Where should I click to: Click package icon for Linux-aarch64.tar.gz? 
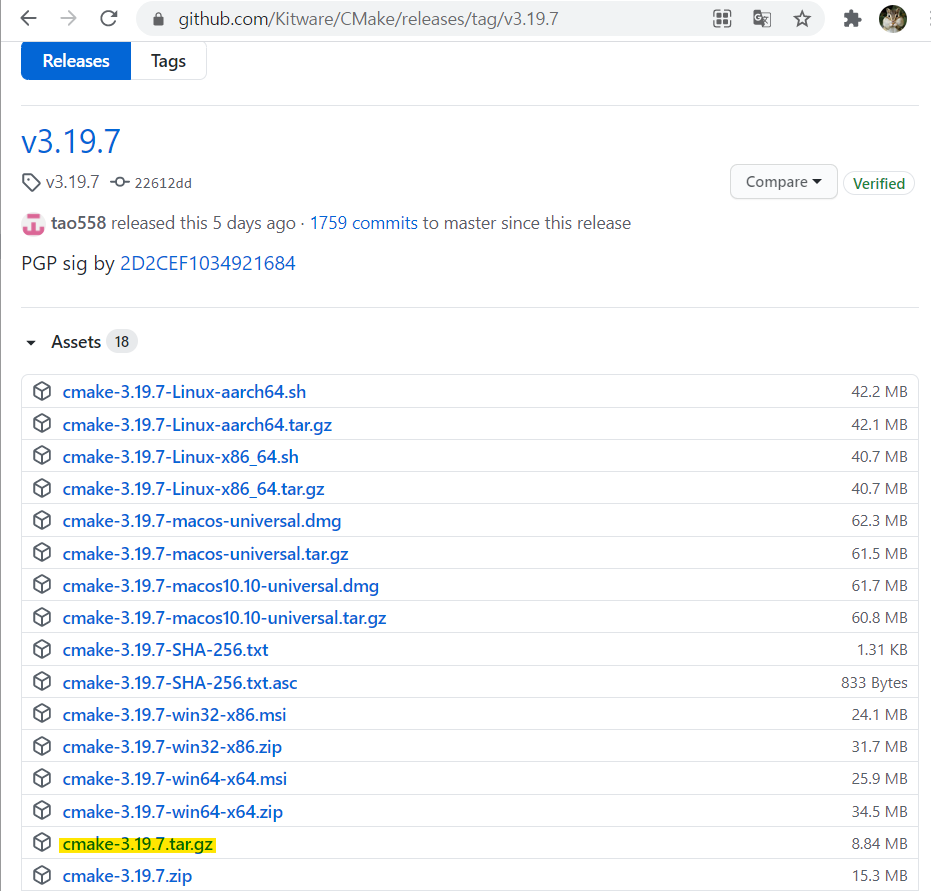[42, 423]
